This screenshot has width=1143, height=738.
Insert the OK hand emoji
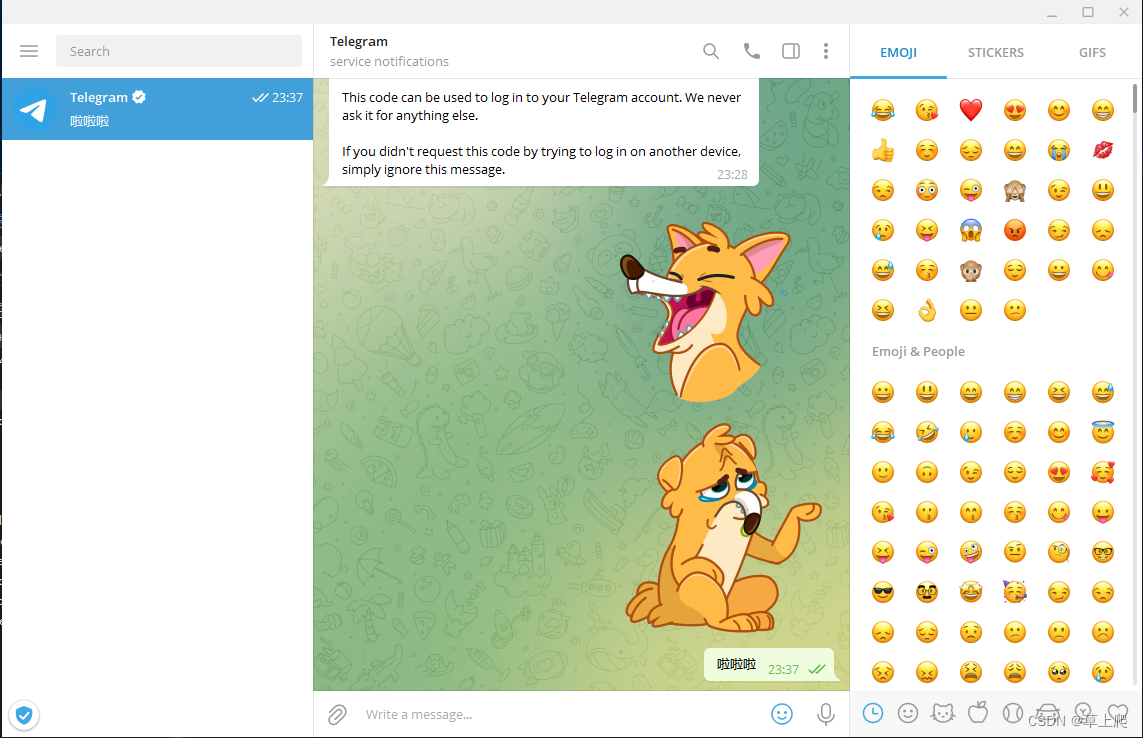click(927, 311)
